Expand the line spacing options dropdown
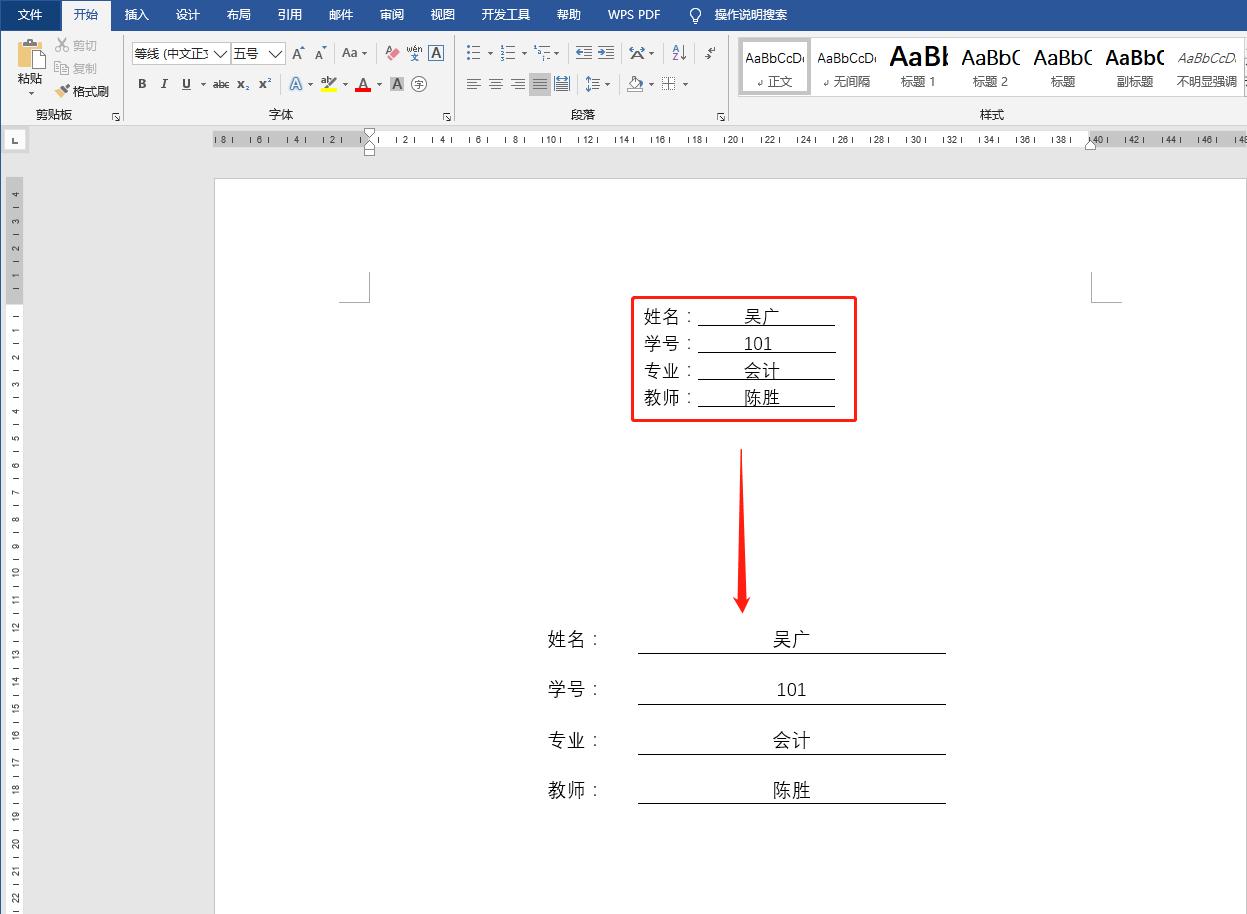The width and height of the screenshot is (1247, 914). click(x=606, y=84)
